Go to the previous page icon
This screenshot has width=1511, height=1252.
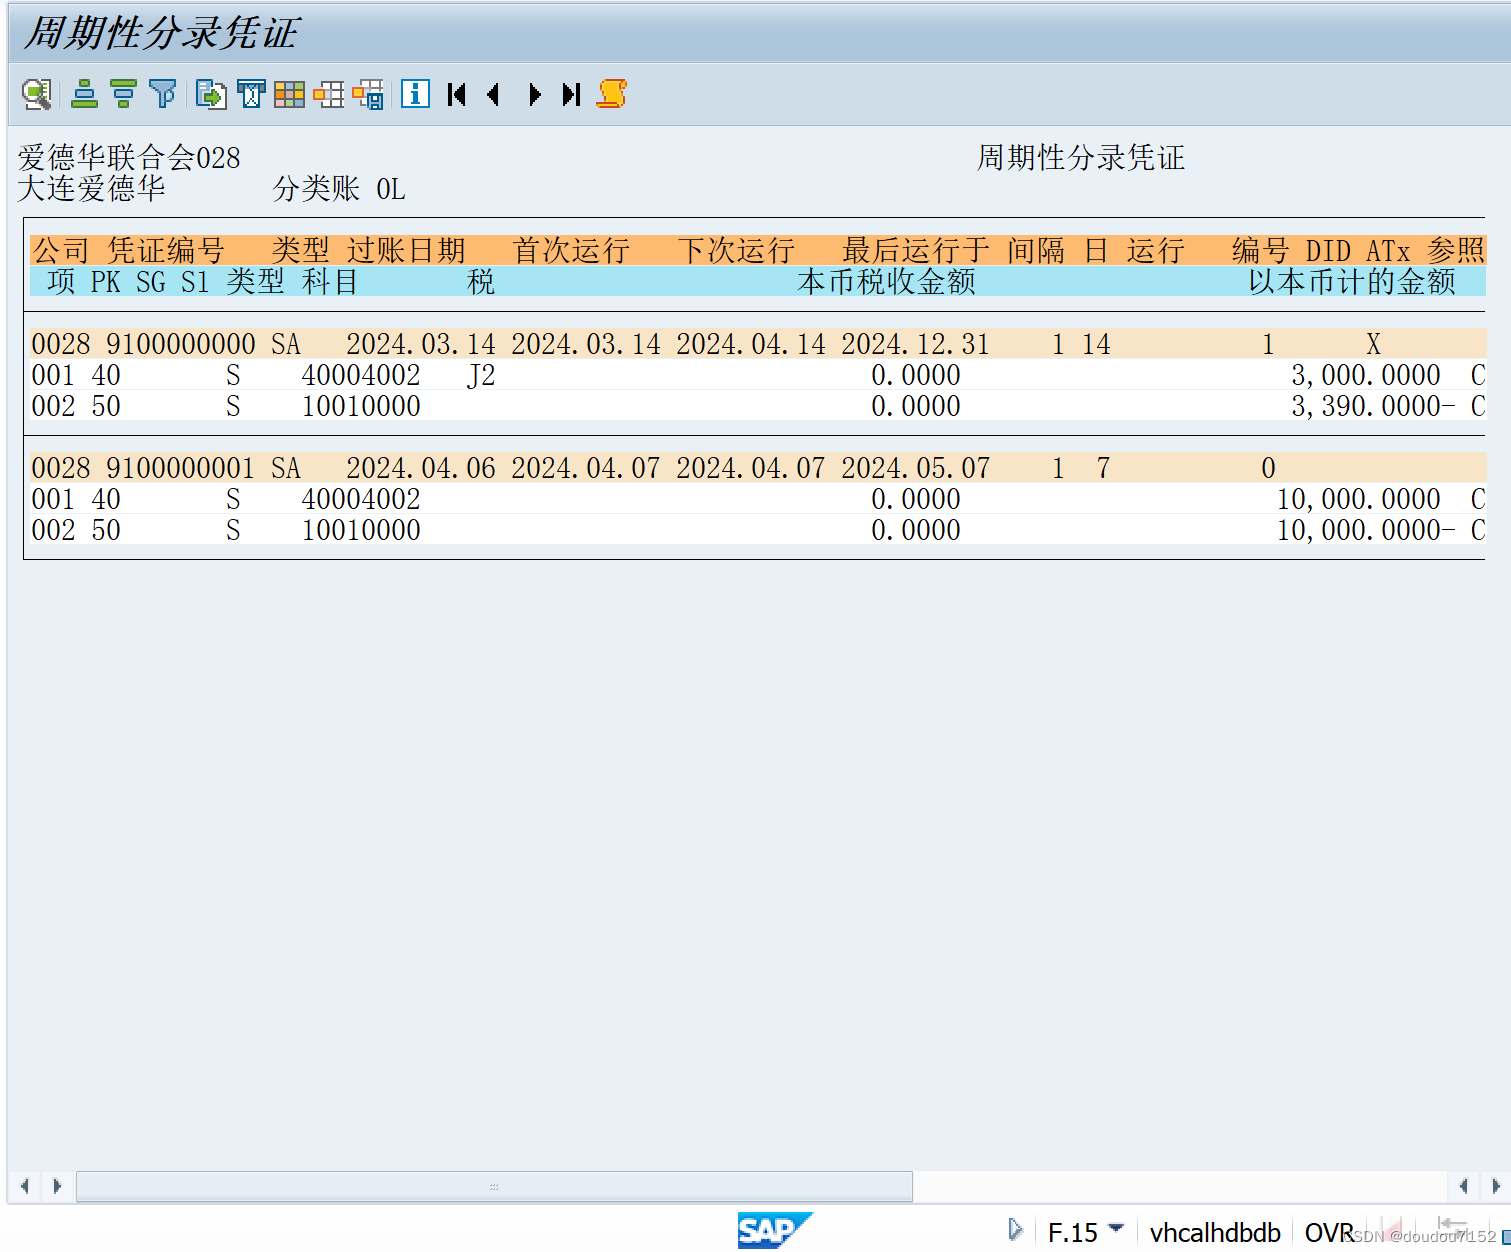494,94
